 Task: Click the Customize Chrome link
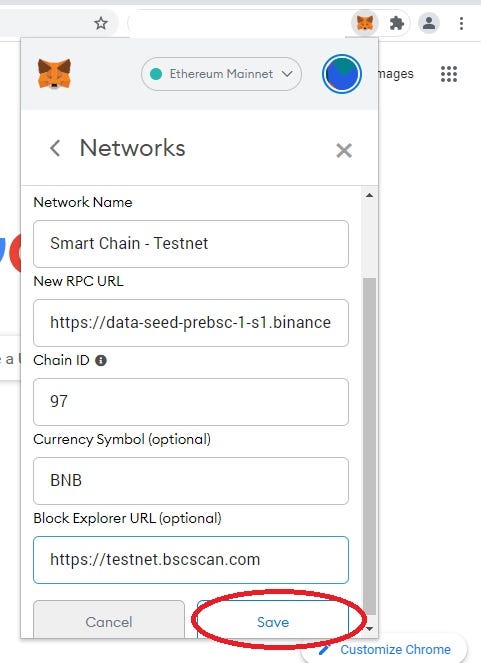(395, 649)
